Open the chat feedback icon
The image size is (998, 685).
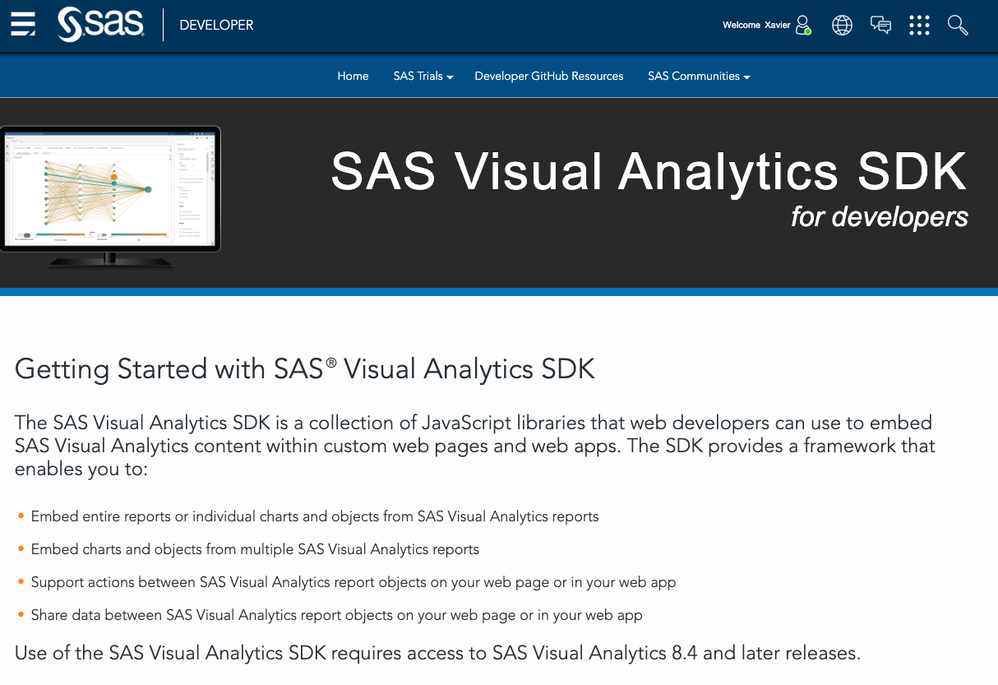tap(880, 25)
